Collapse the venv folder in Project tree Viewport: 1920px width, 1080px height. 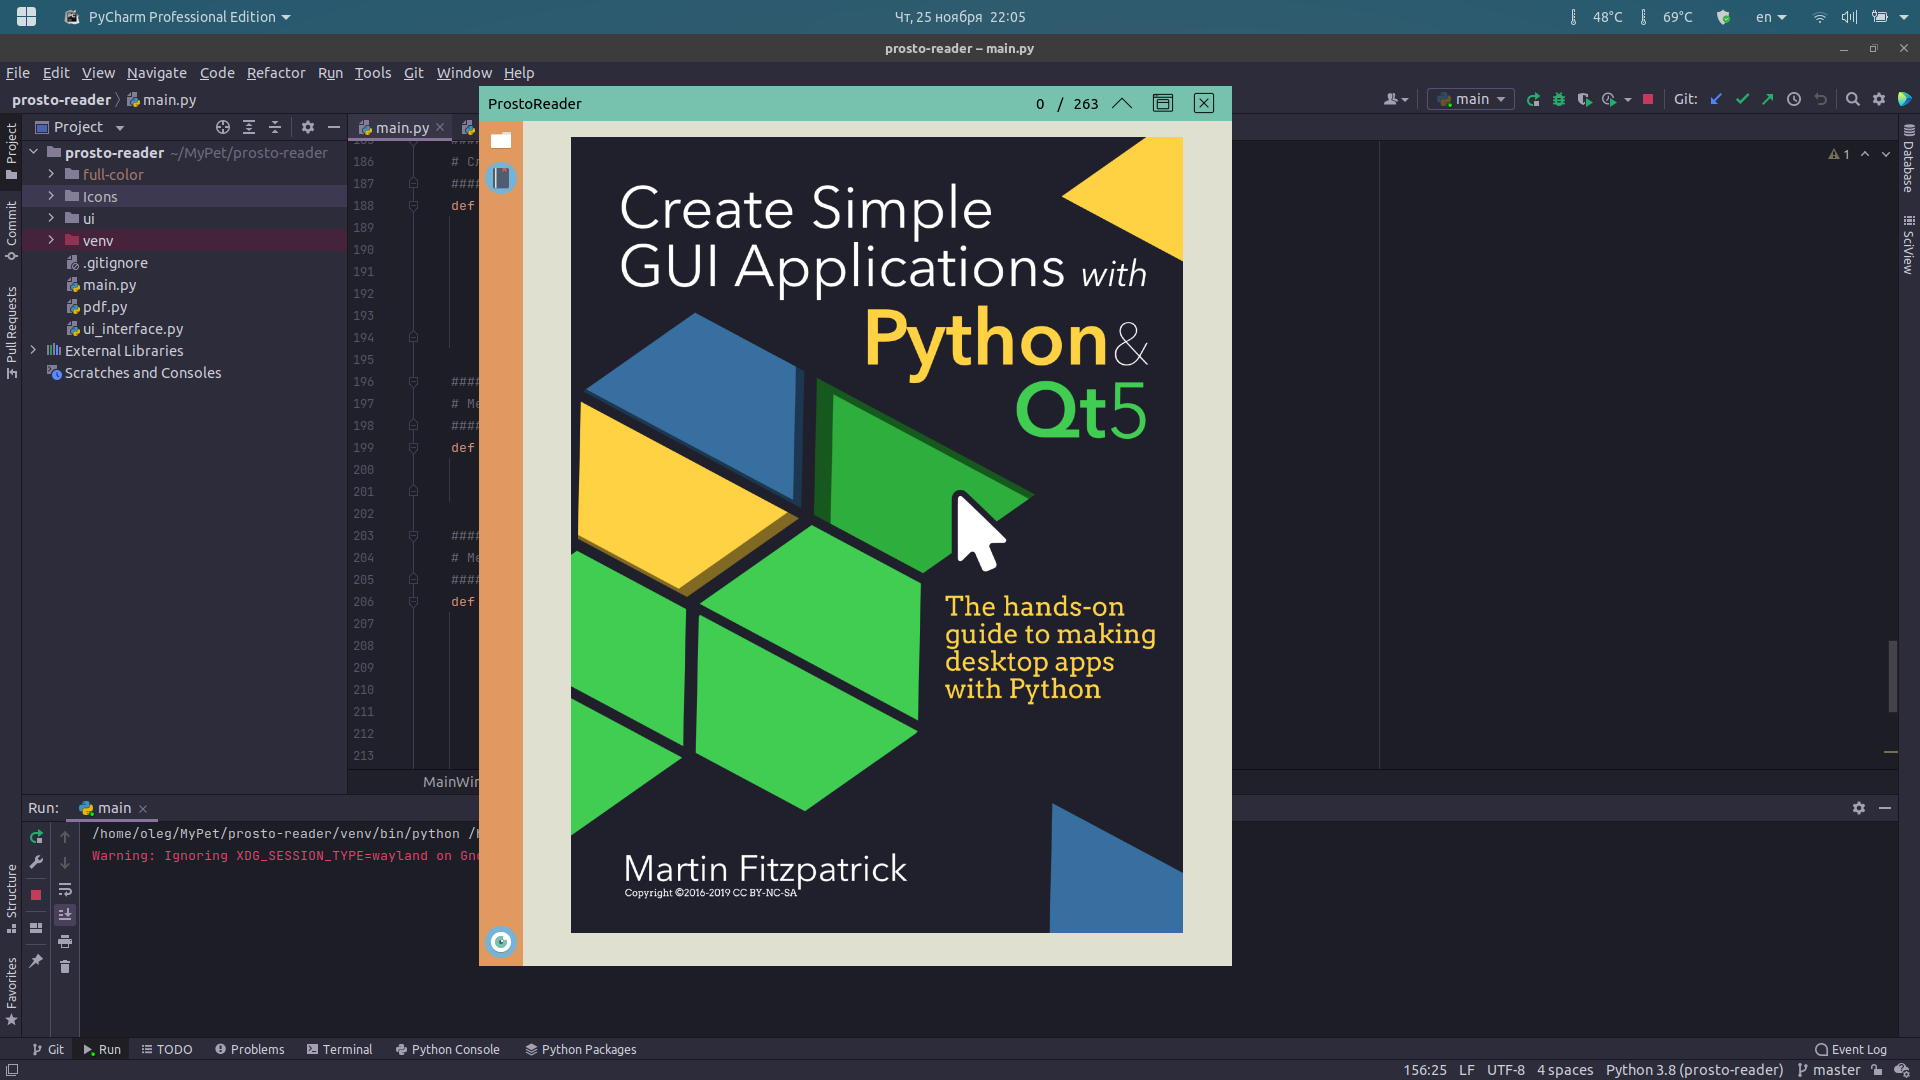click(51, 240)
